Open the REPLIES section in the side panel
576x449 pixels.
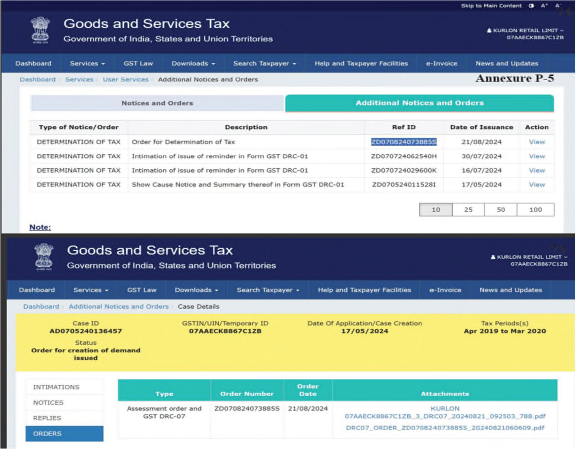pyautogui.click(x=64, y=418)
